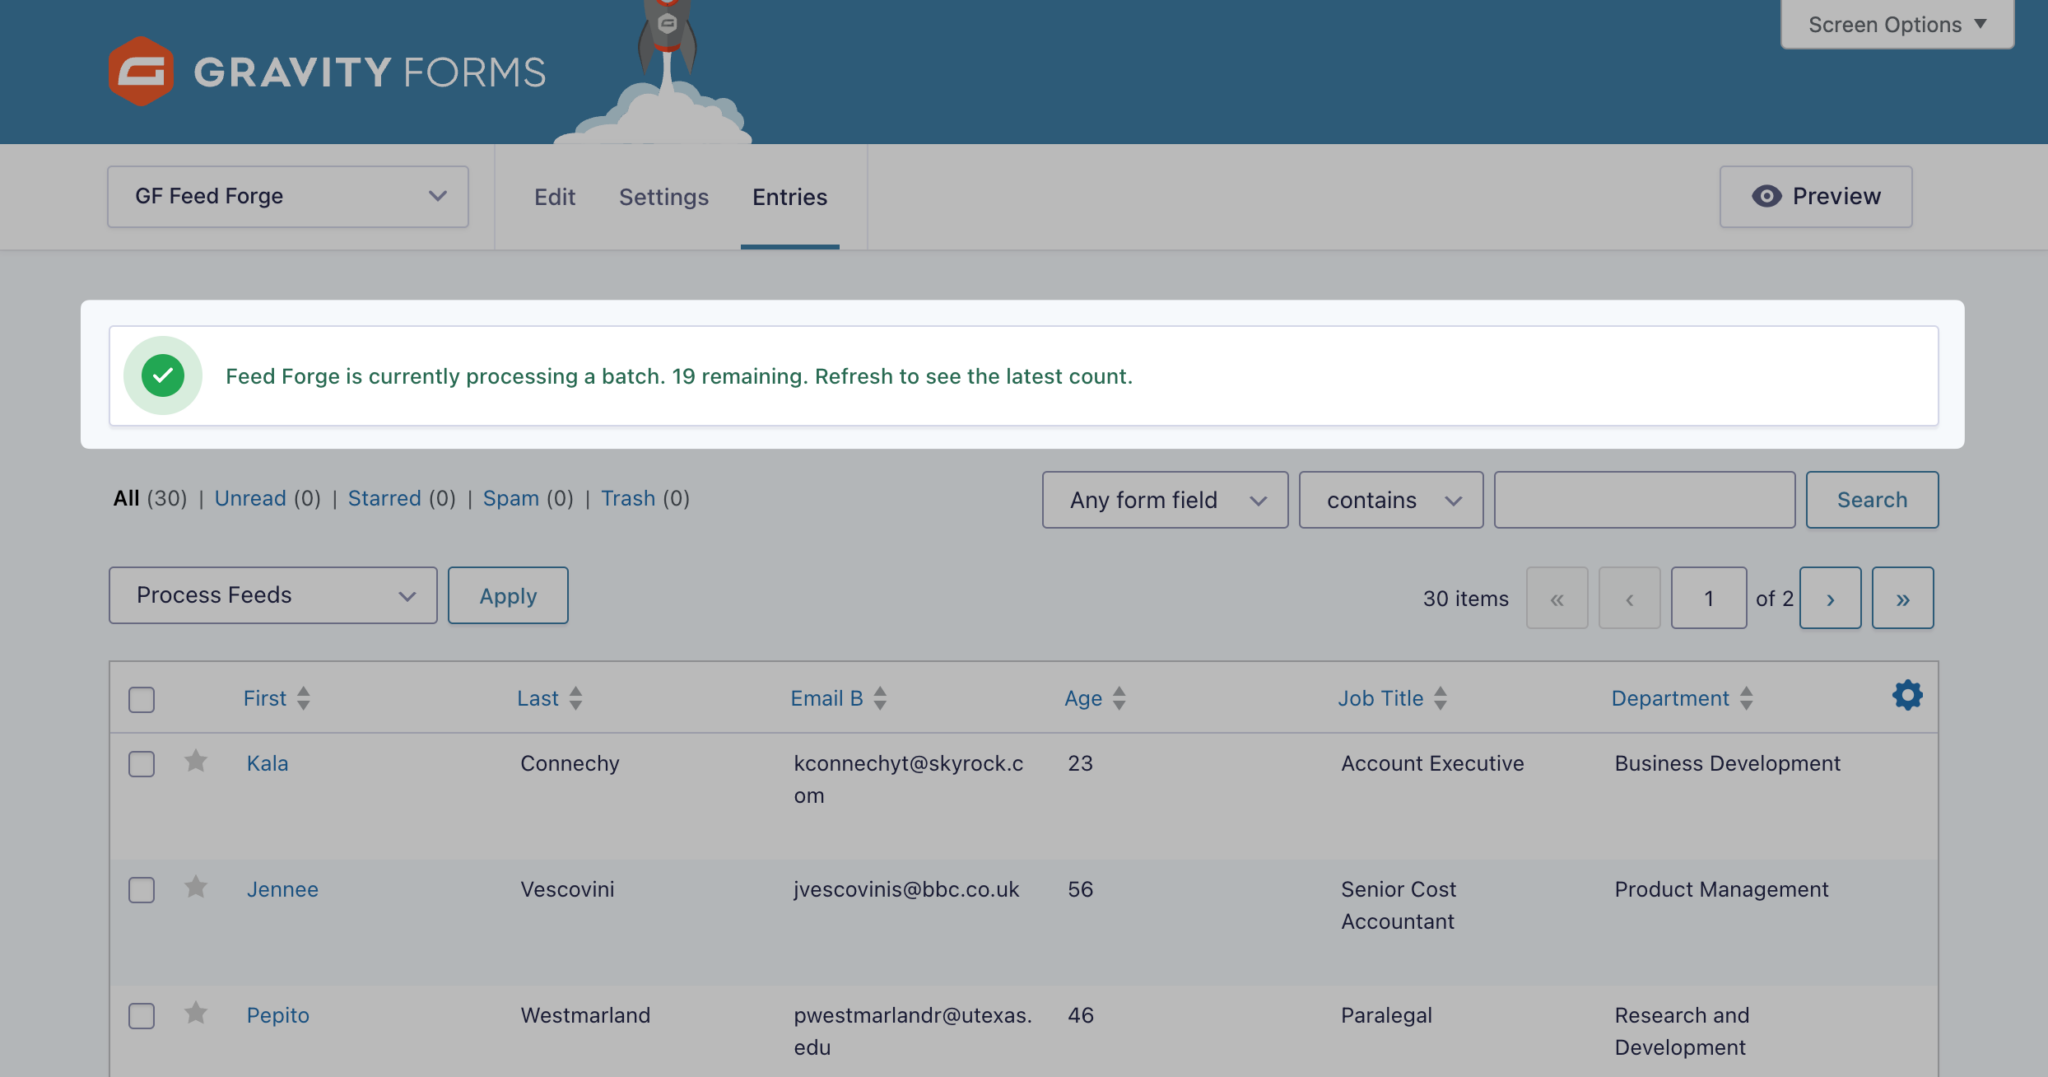The height and width of the screenshot is (1077, 2048).
Task: Jump to last page of entries
Action: click(x=1902, y=598)
